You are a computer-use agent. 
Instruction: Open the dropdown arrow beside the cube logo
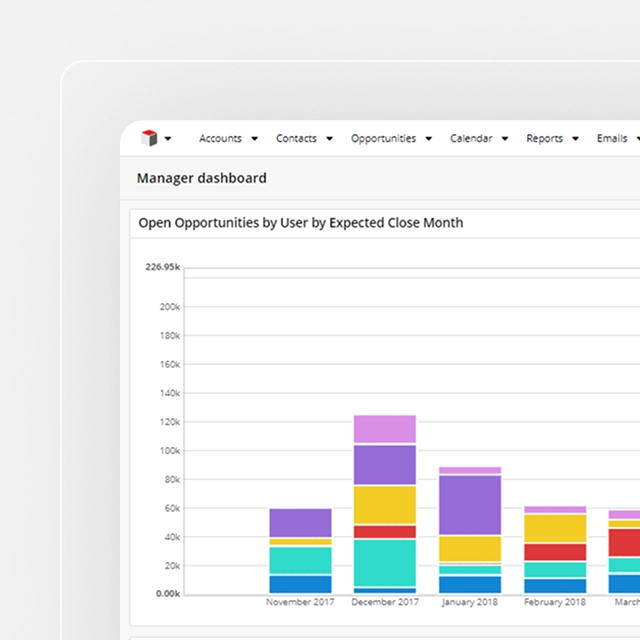pos(168,139)
